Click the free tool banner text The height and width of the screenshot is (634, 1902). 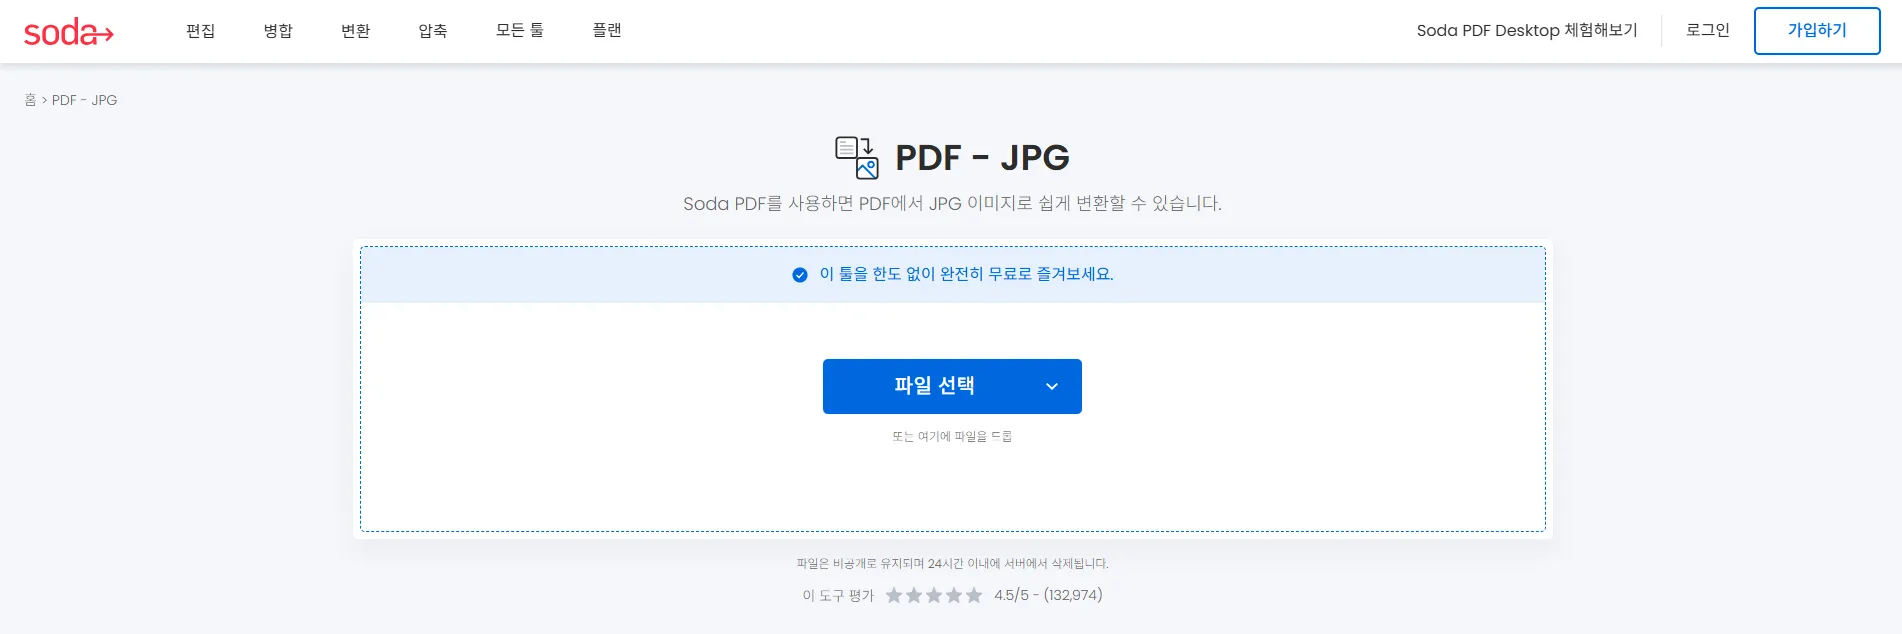click(966, 275)
